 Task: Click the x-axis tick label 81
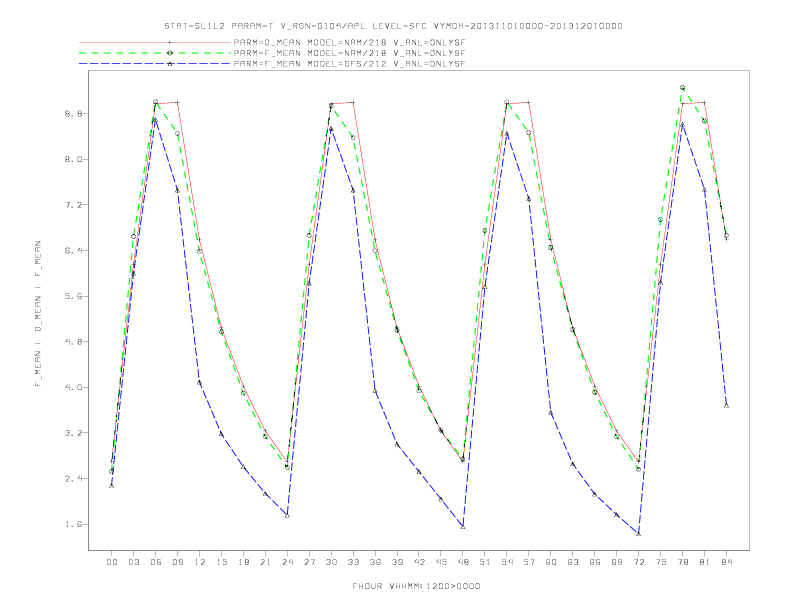(705, 562)
